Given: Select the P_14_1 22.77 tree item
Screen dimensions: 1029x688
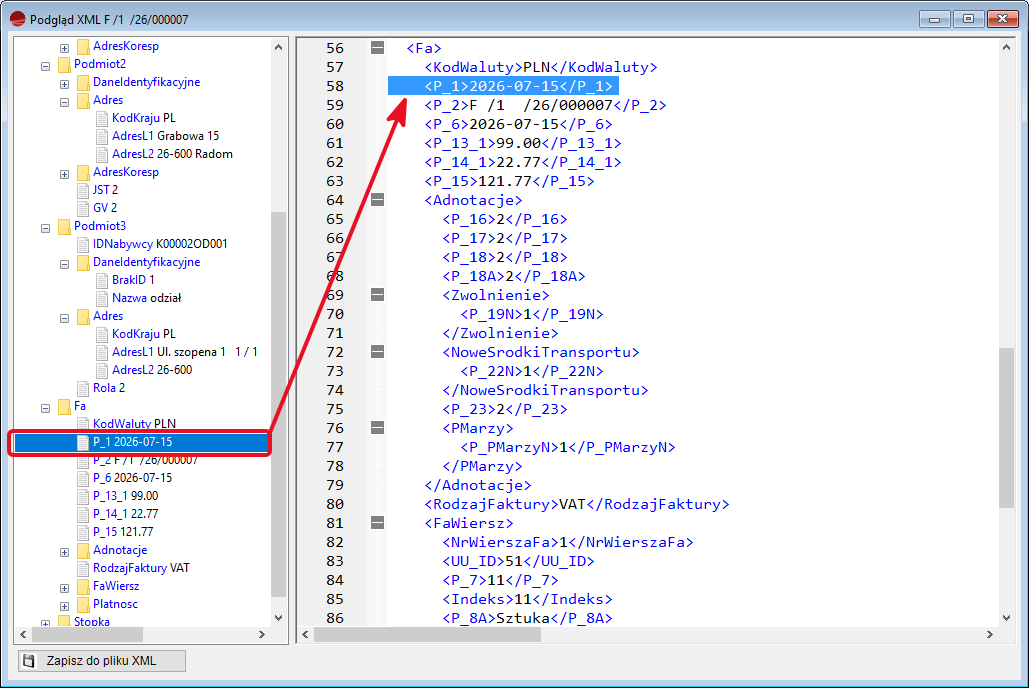Looking at the screenshot, I should coord(125,514).
